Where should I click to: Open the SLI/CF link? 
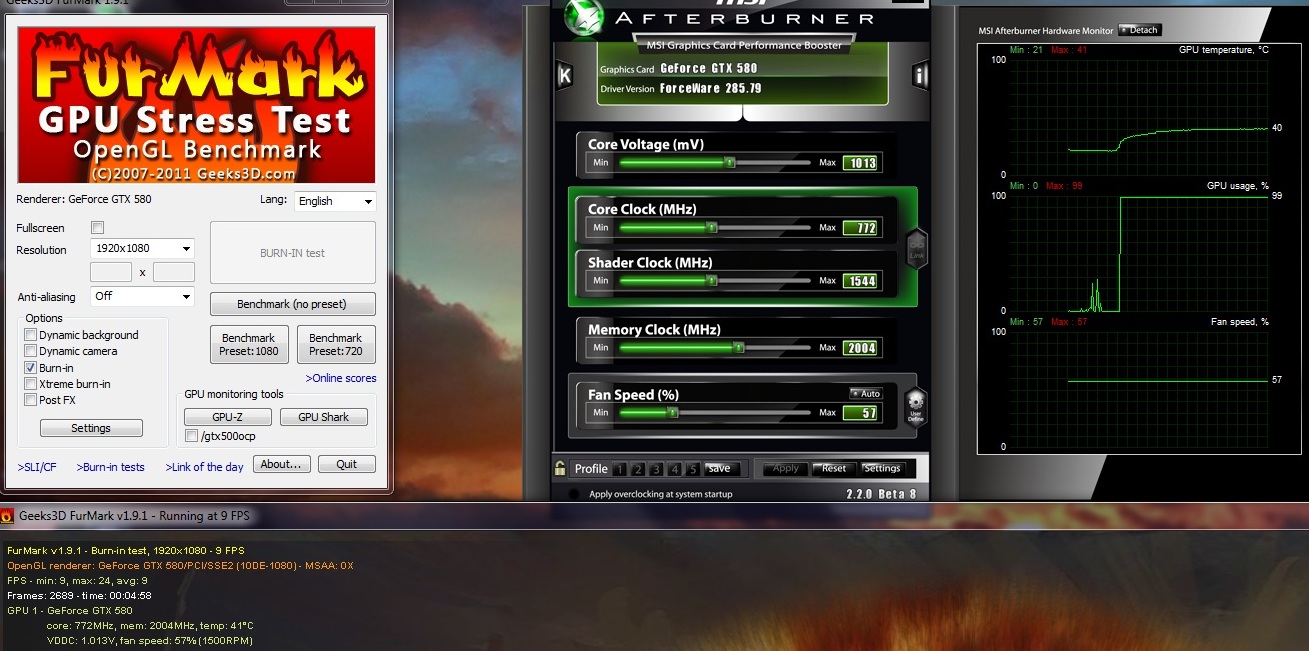coord(37,467)
